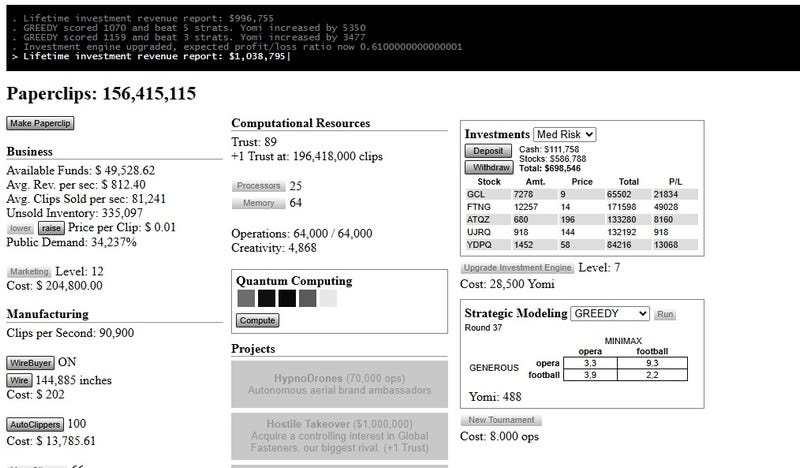The height and width of the screenshot is (468, 800).
Task: Click payoff cell 9,3 in grid
Action: click(x=652, y=363)
